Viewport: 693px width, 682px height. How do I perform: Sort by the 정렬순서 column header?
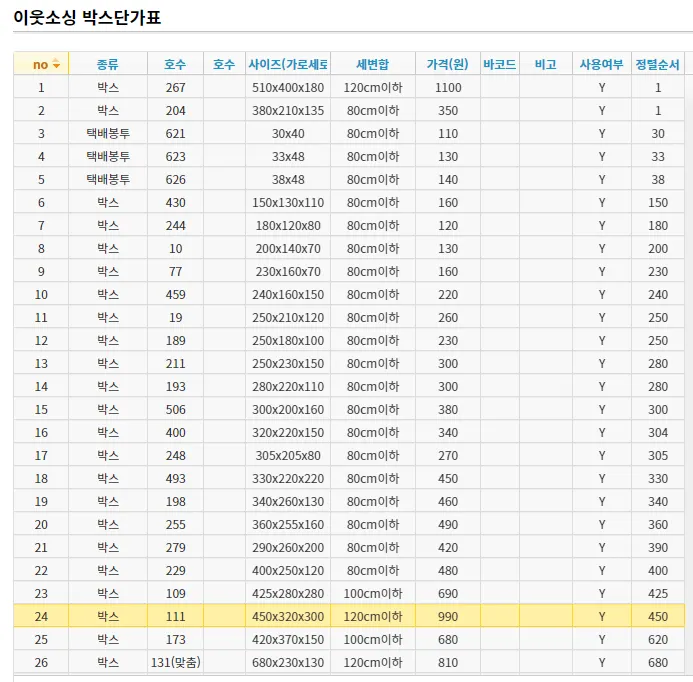pos(658,65)
